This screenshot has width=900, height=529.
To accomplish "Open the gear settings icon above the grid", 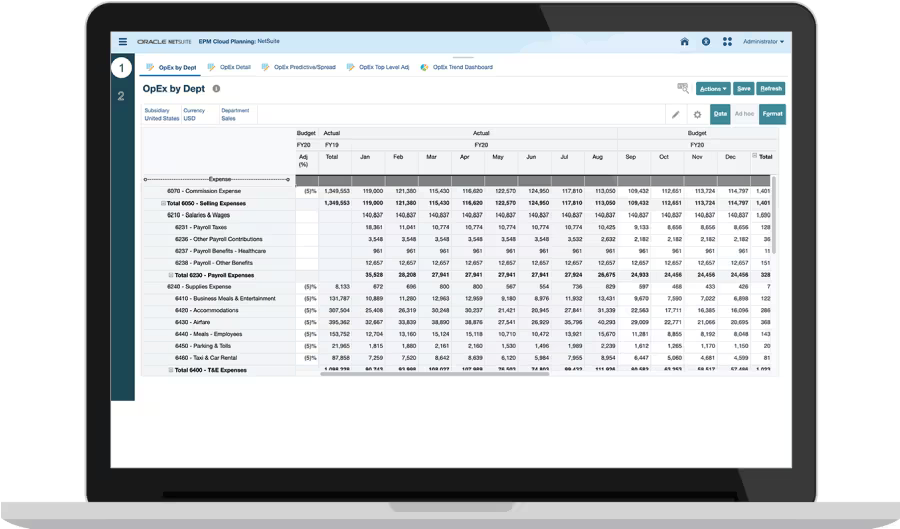I will [x=697, y=114].
